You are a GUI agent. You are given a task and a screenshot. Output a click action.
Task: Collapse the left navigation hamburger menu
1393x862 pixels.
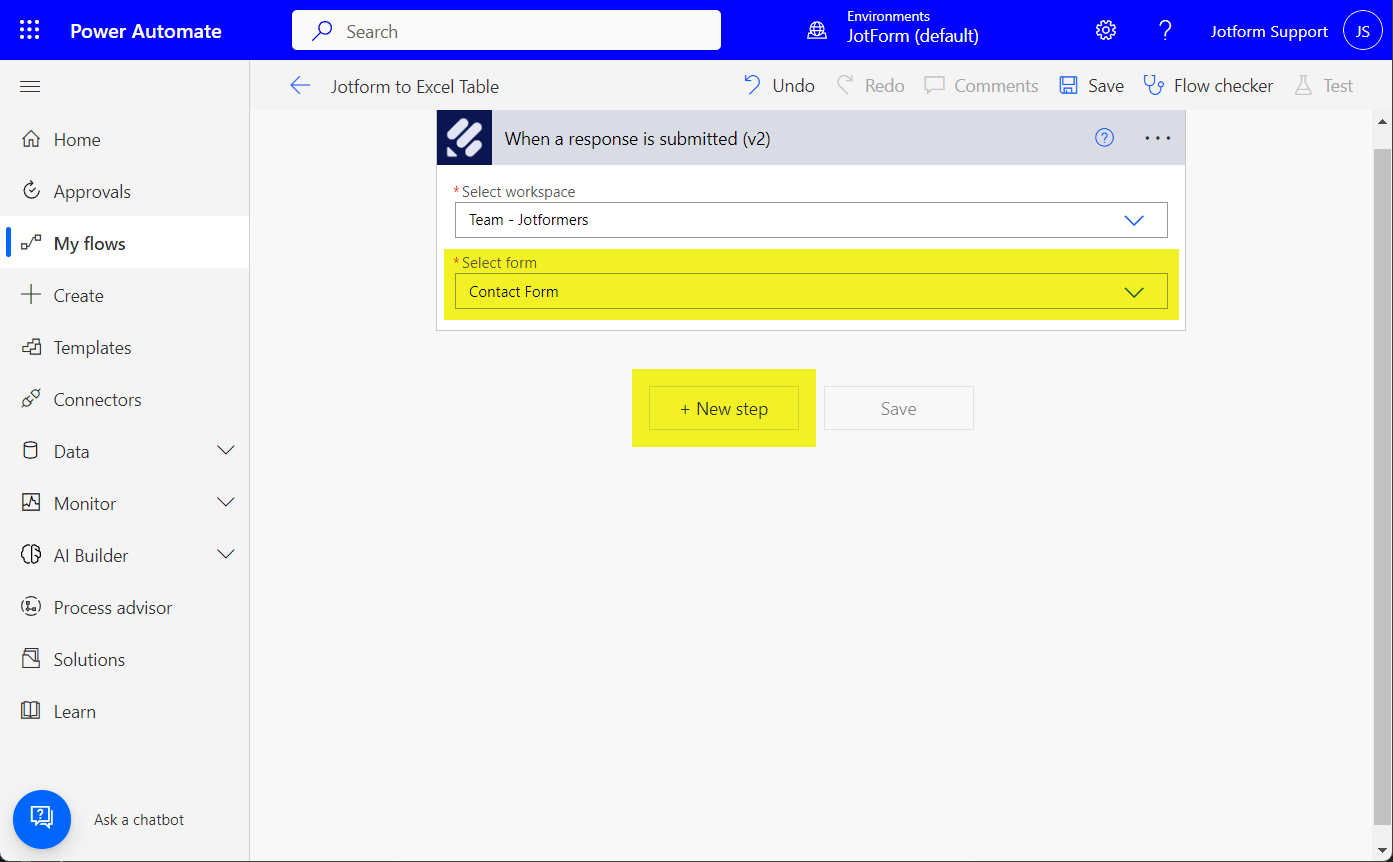30,86
